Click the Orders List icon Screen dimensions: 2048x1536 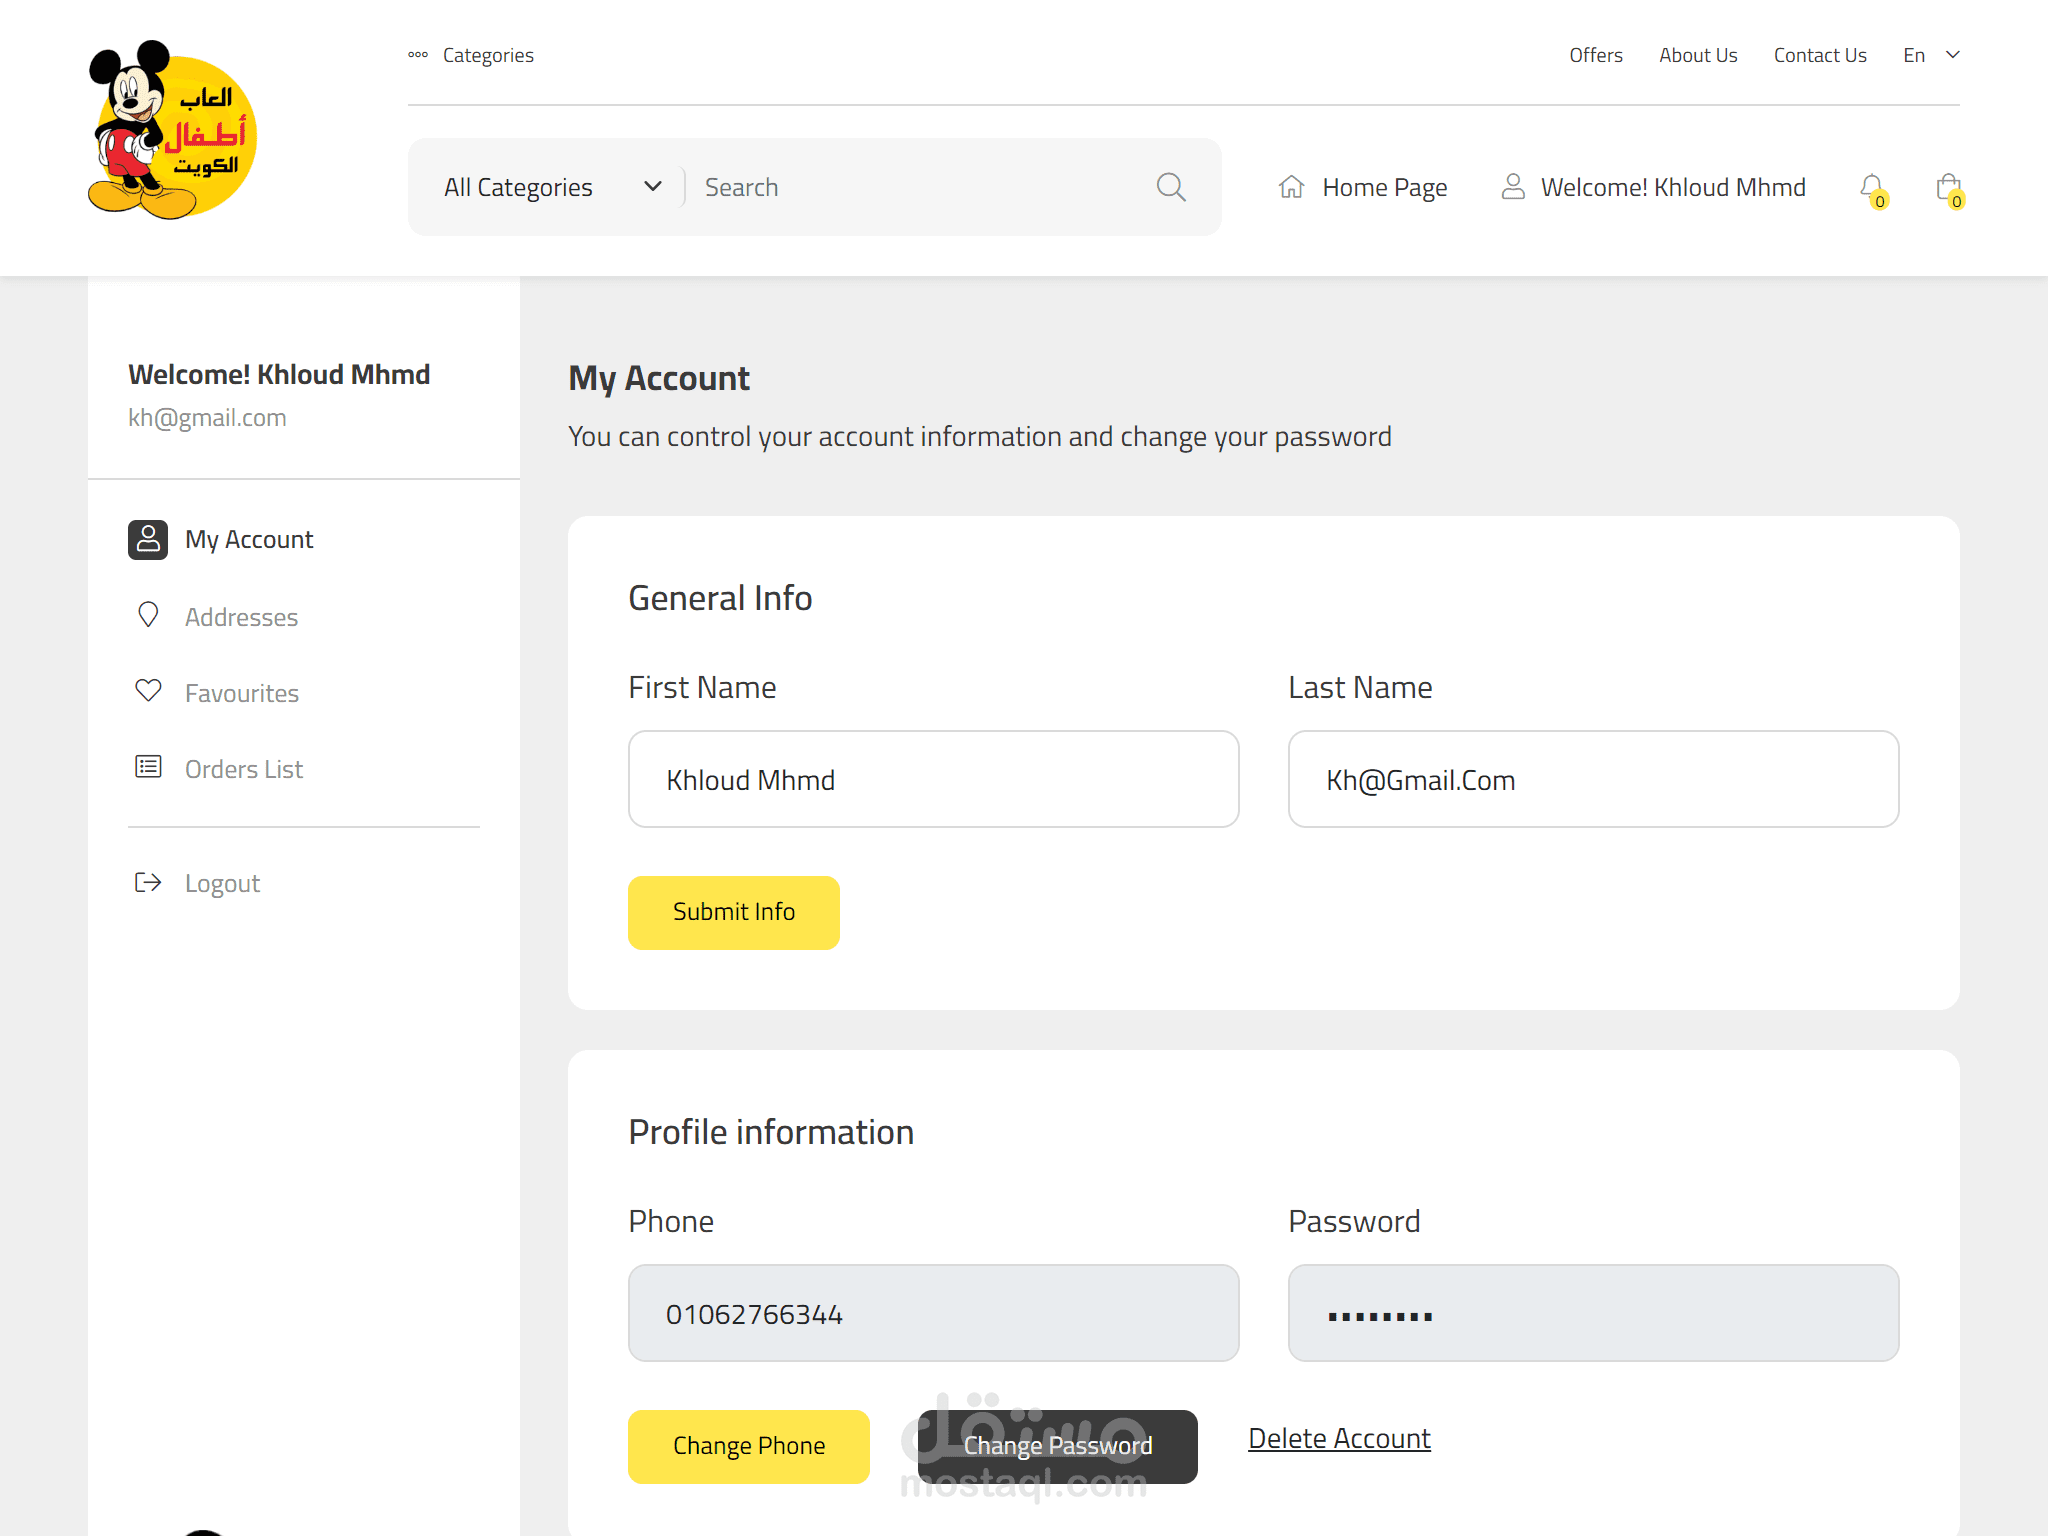pos(148,767)
